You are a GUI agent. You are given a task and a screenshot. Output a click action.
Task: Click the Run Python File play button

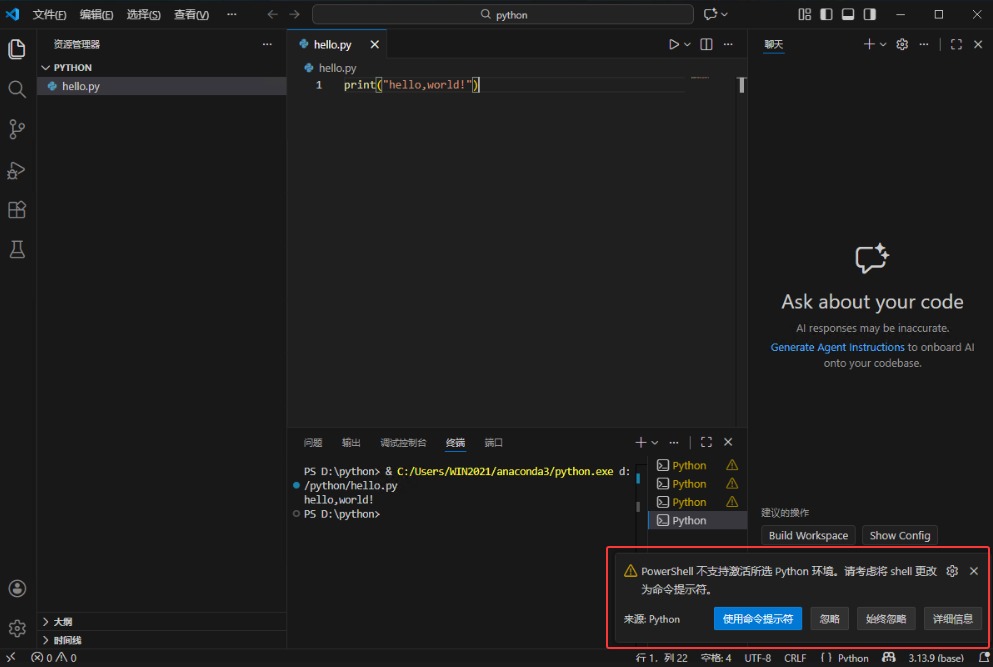coord(674,44)
